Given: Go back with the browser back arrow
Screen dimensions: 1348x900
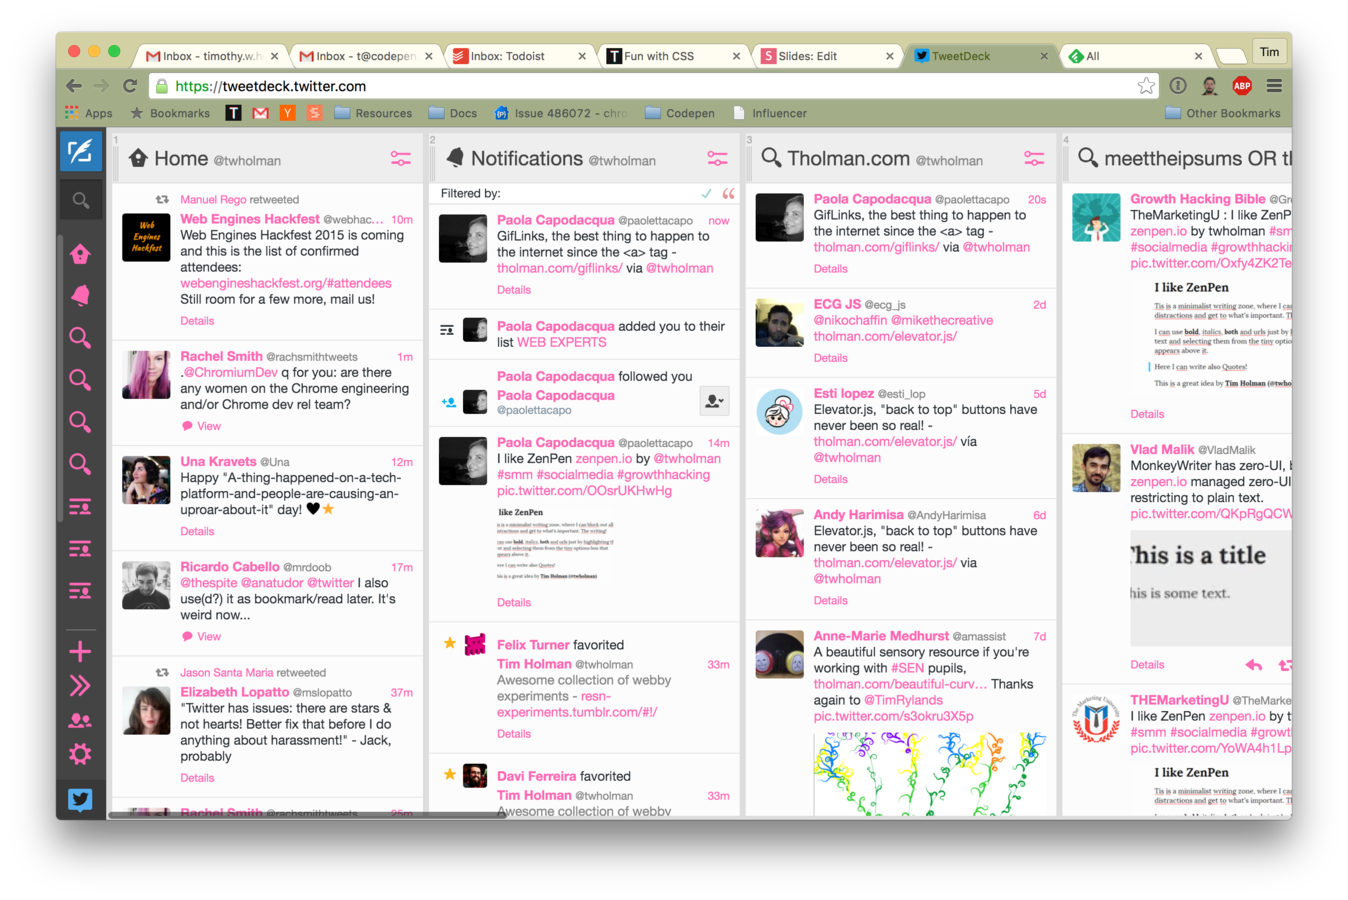Looking at the screenshot, I should (x=74, y=86).
